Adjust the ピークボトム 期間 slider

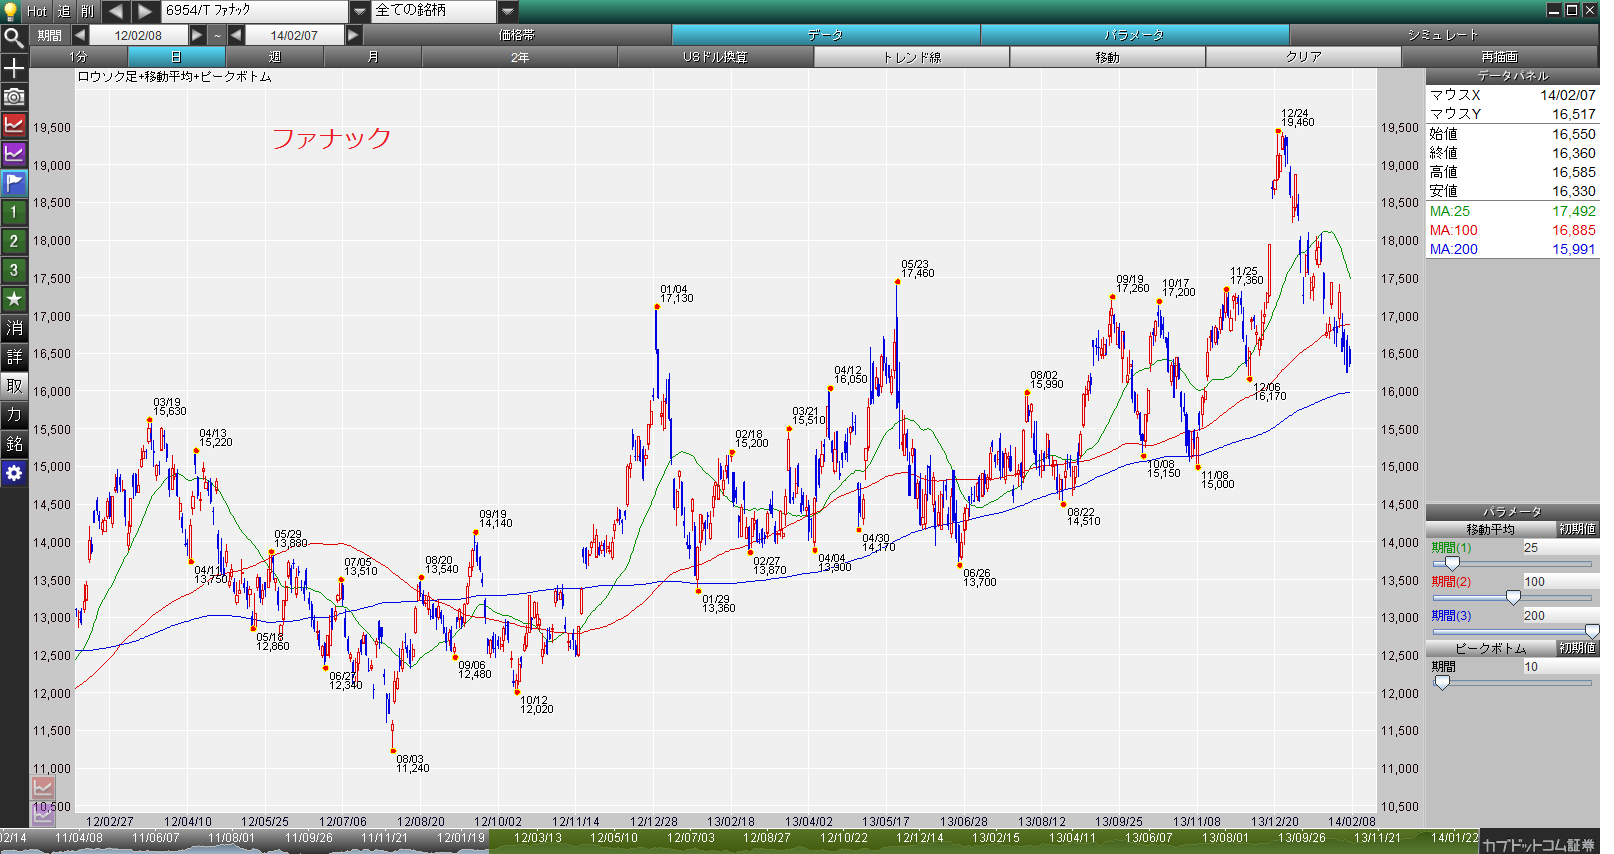pos(1442,682)
